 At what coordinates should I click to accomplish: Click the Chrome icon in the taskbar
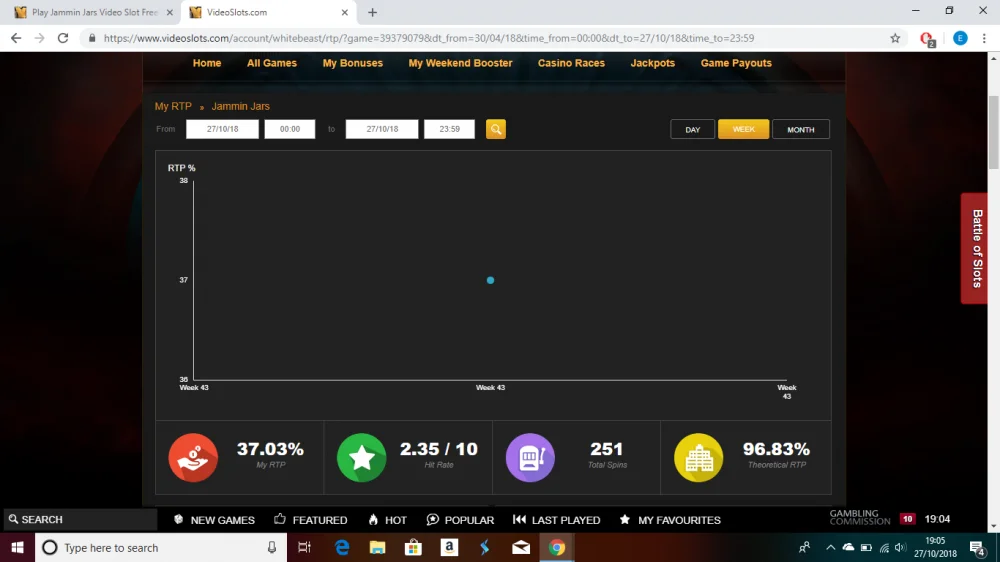point(557,547)
